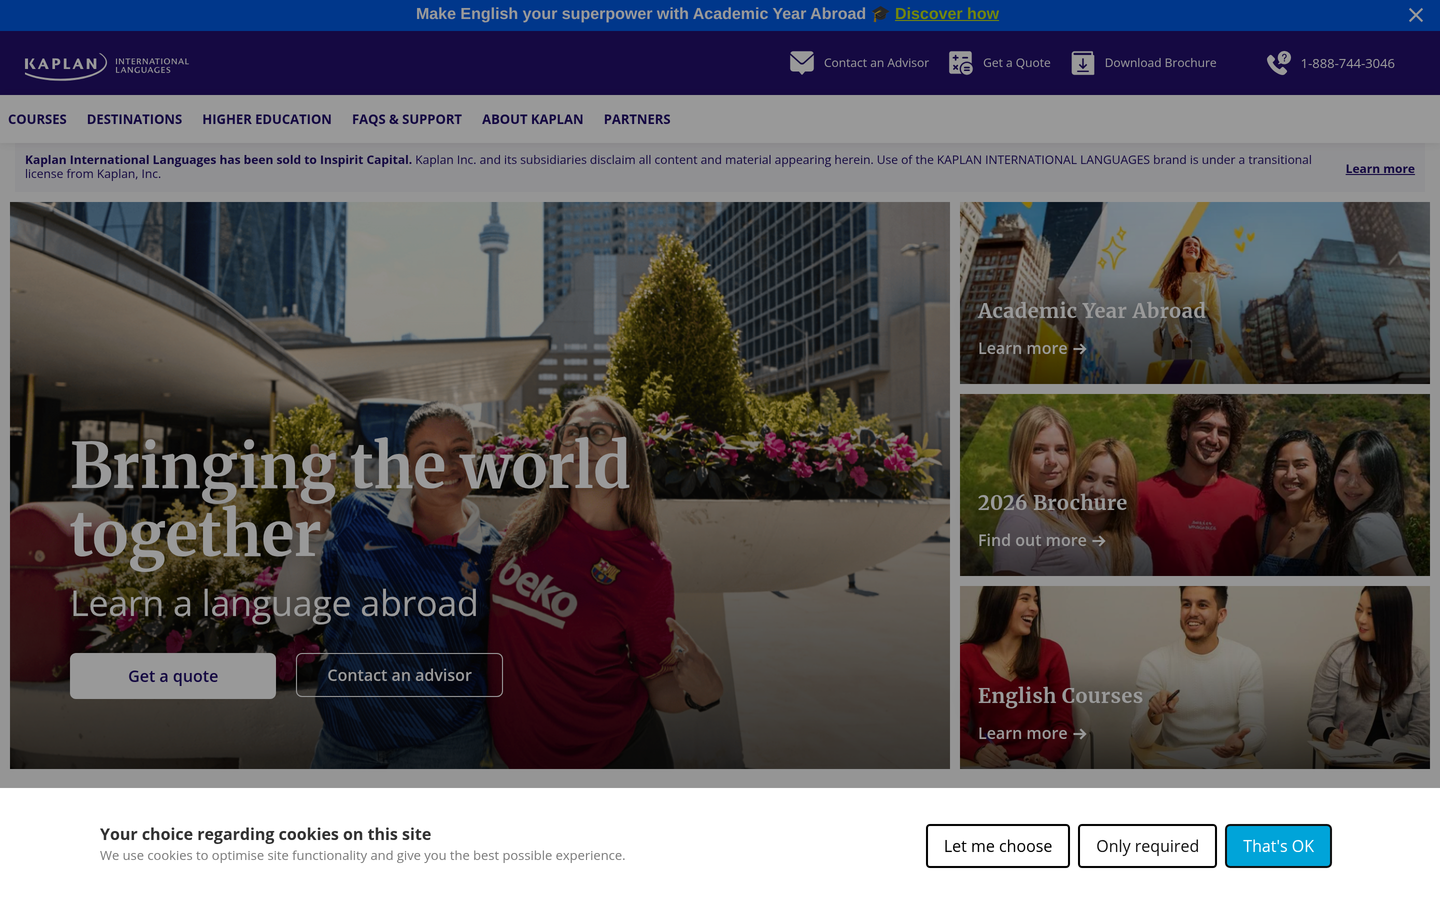1440x900 pixels.
Task: Open the Destinations menu
Action: pos(134,119)
